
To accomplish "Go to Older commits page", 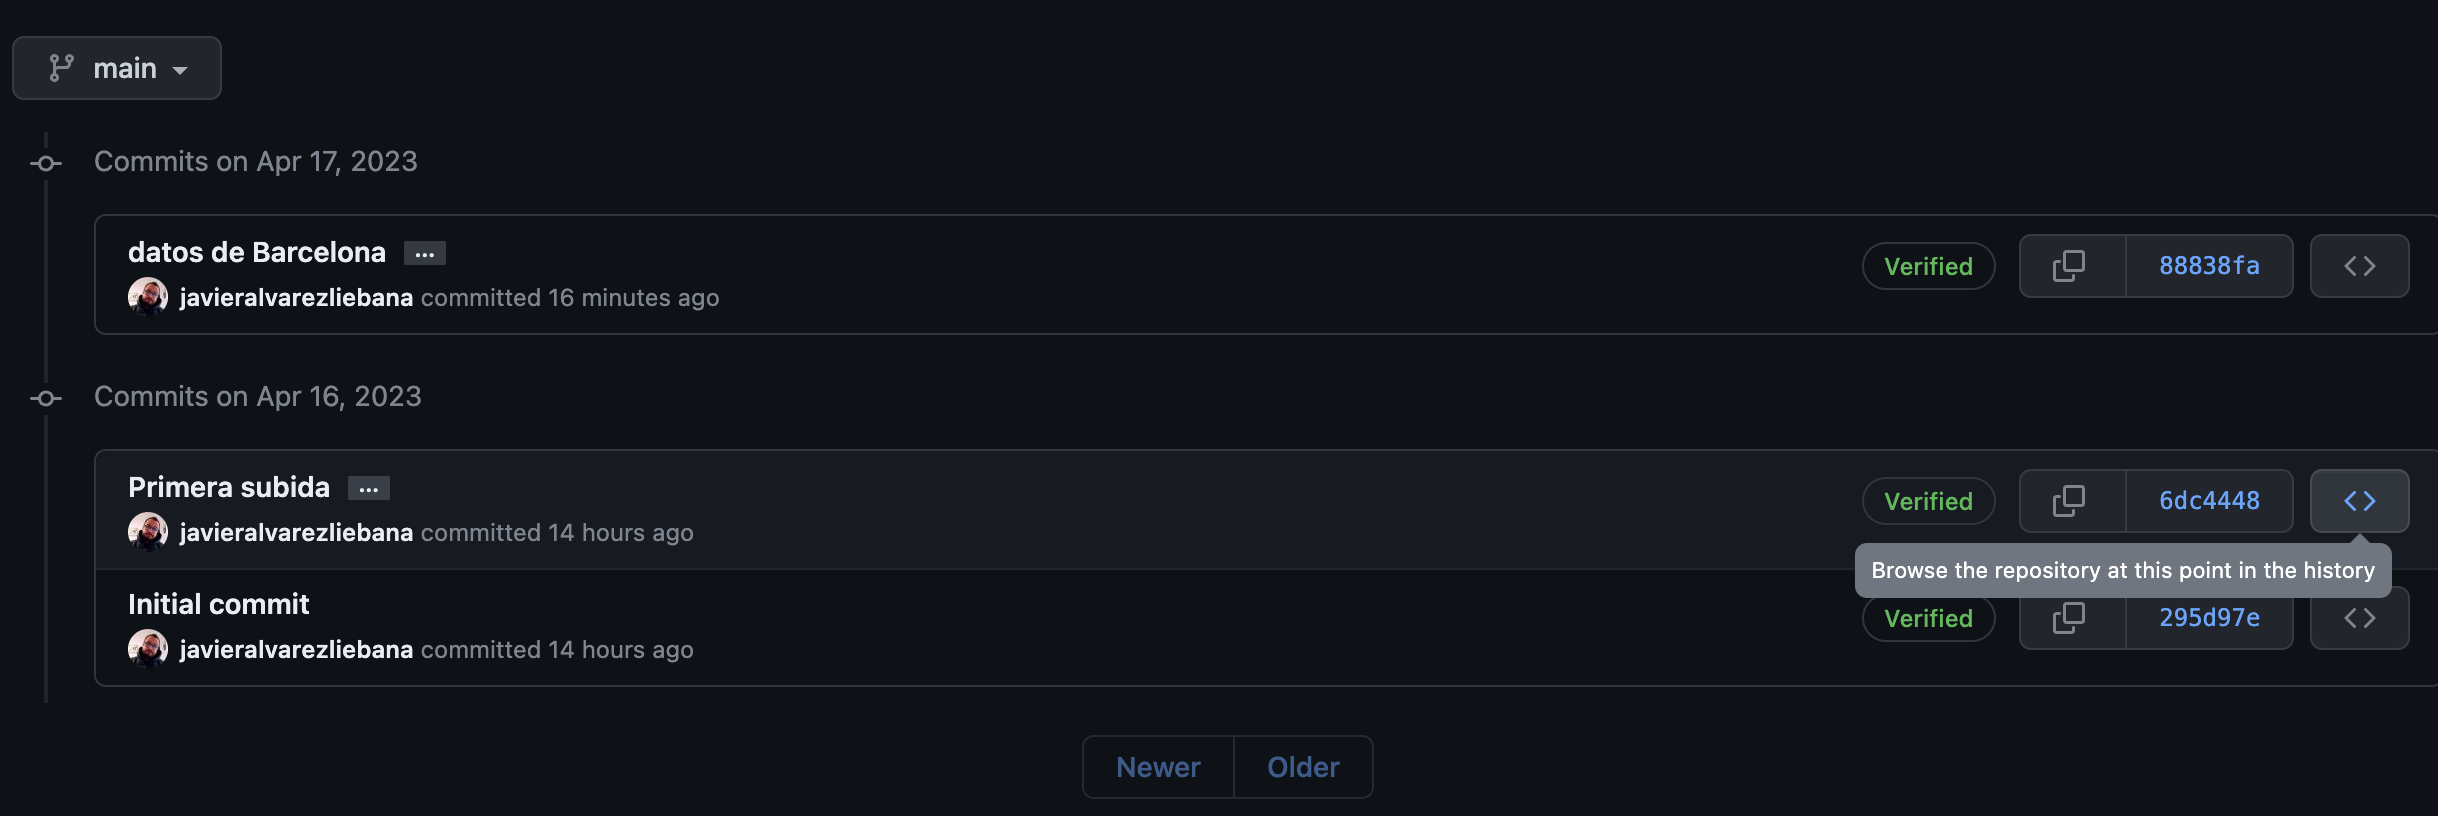I will coord(1303,767).
